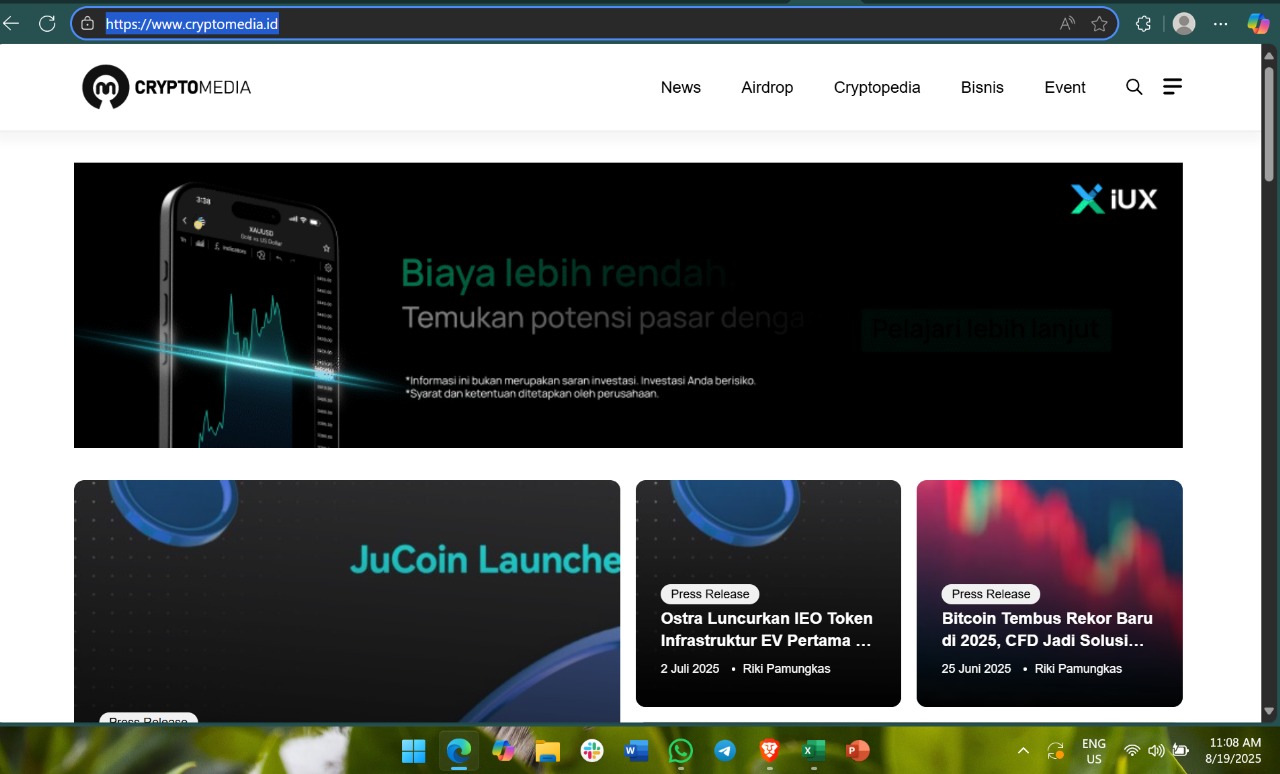Click the iUX advertisement banner
This screenshot has height=774, width=1280.
pos(628,305)
